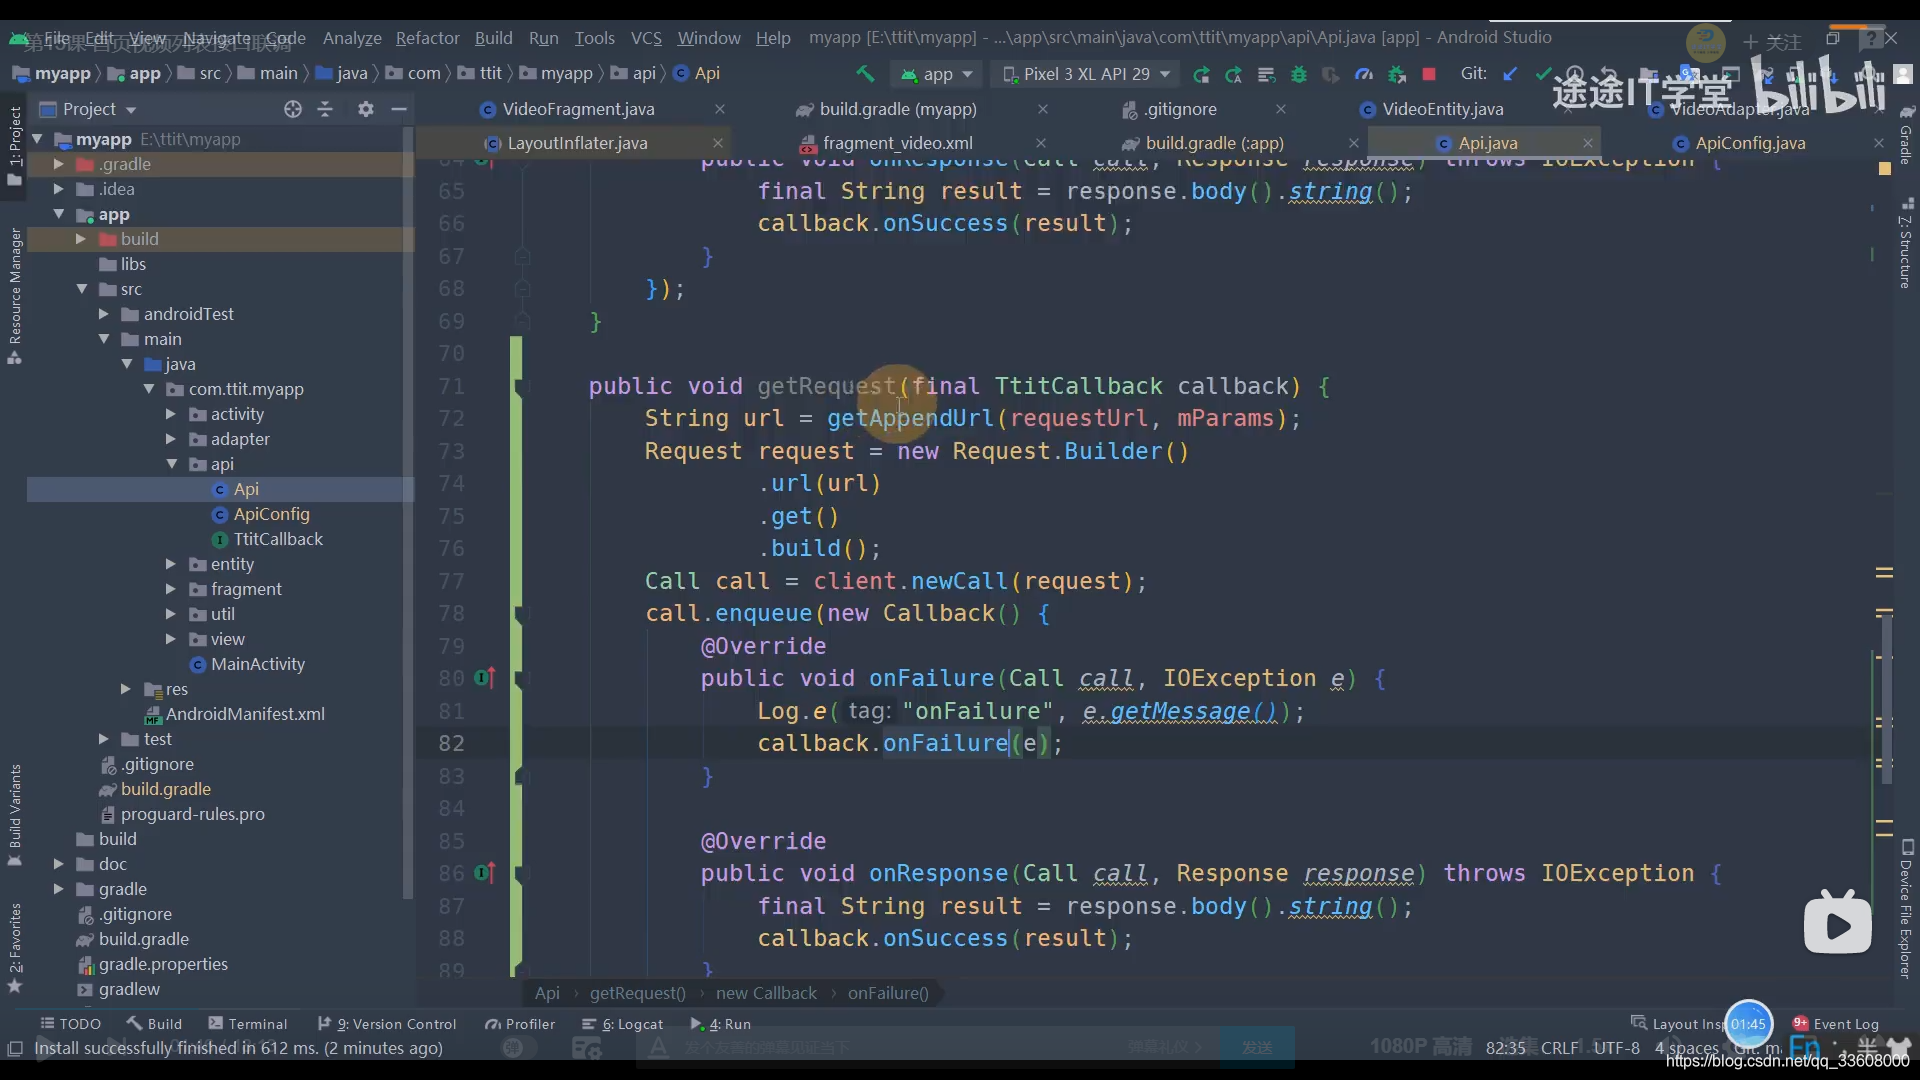Click UTF-8 encoding in status bar
Screen dimensions: 1920x1080
point(1616,1048)
